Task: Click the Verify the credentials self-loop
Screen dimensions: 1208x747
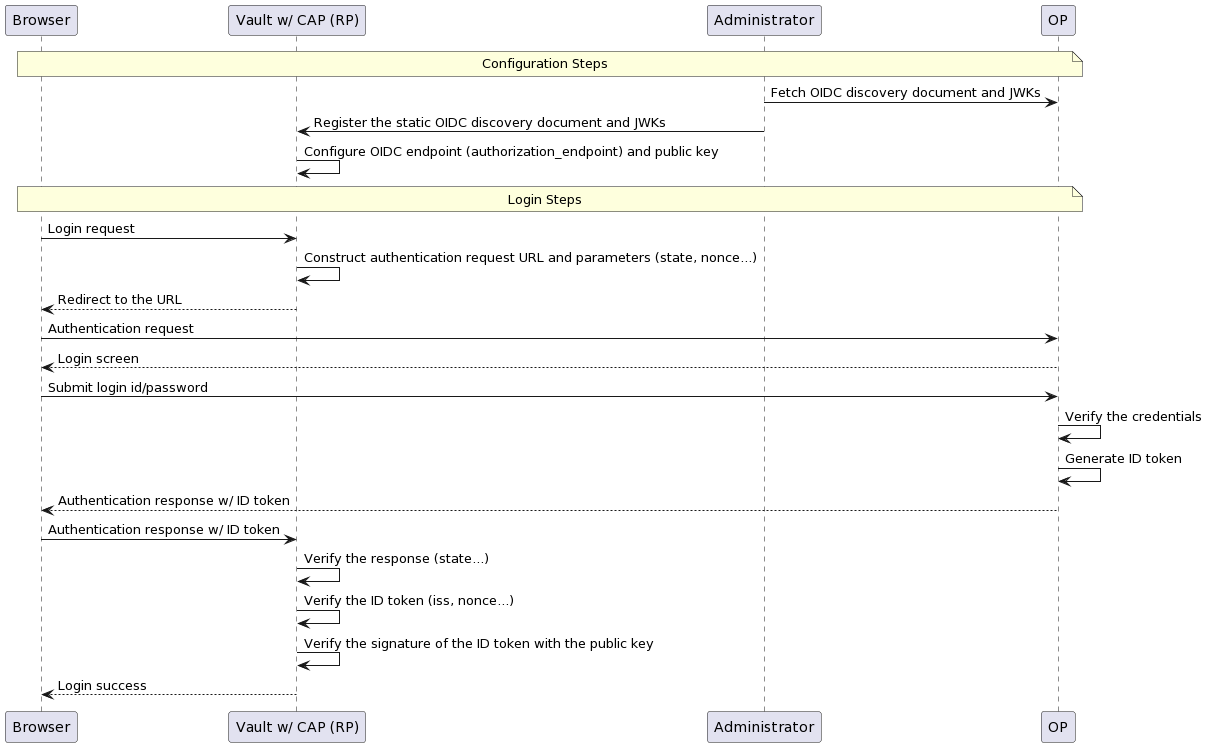Action: (x=1134, y=417)
